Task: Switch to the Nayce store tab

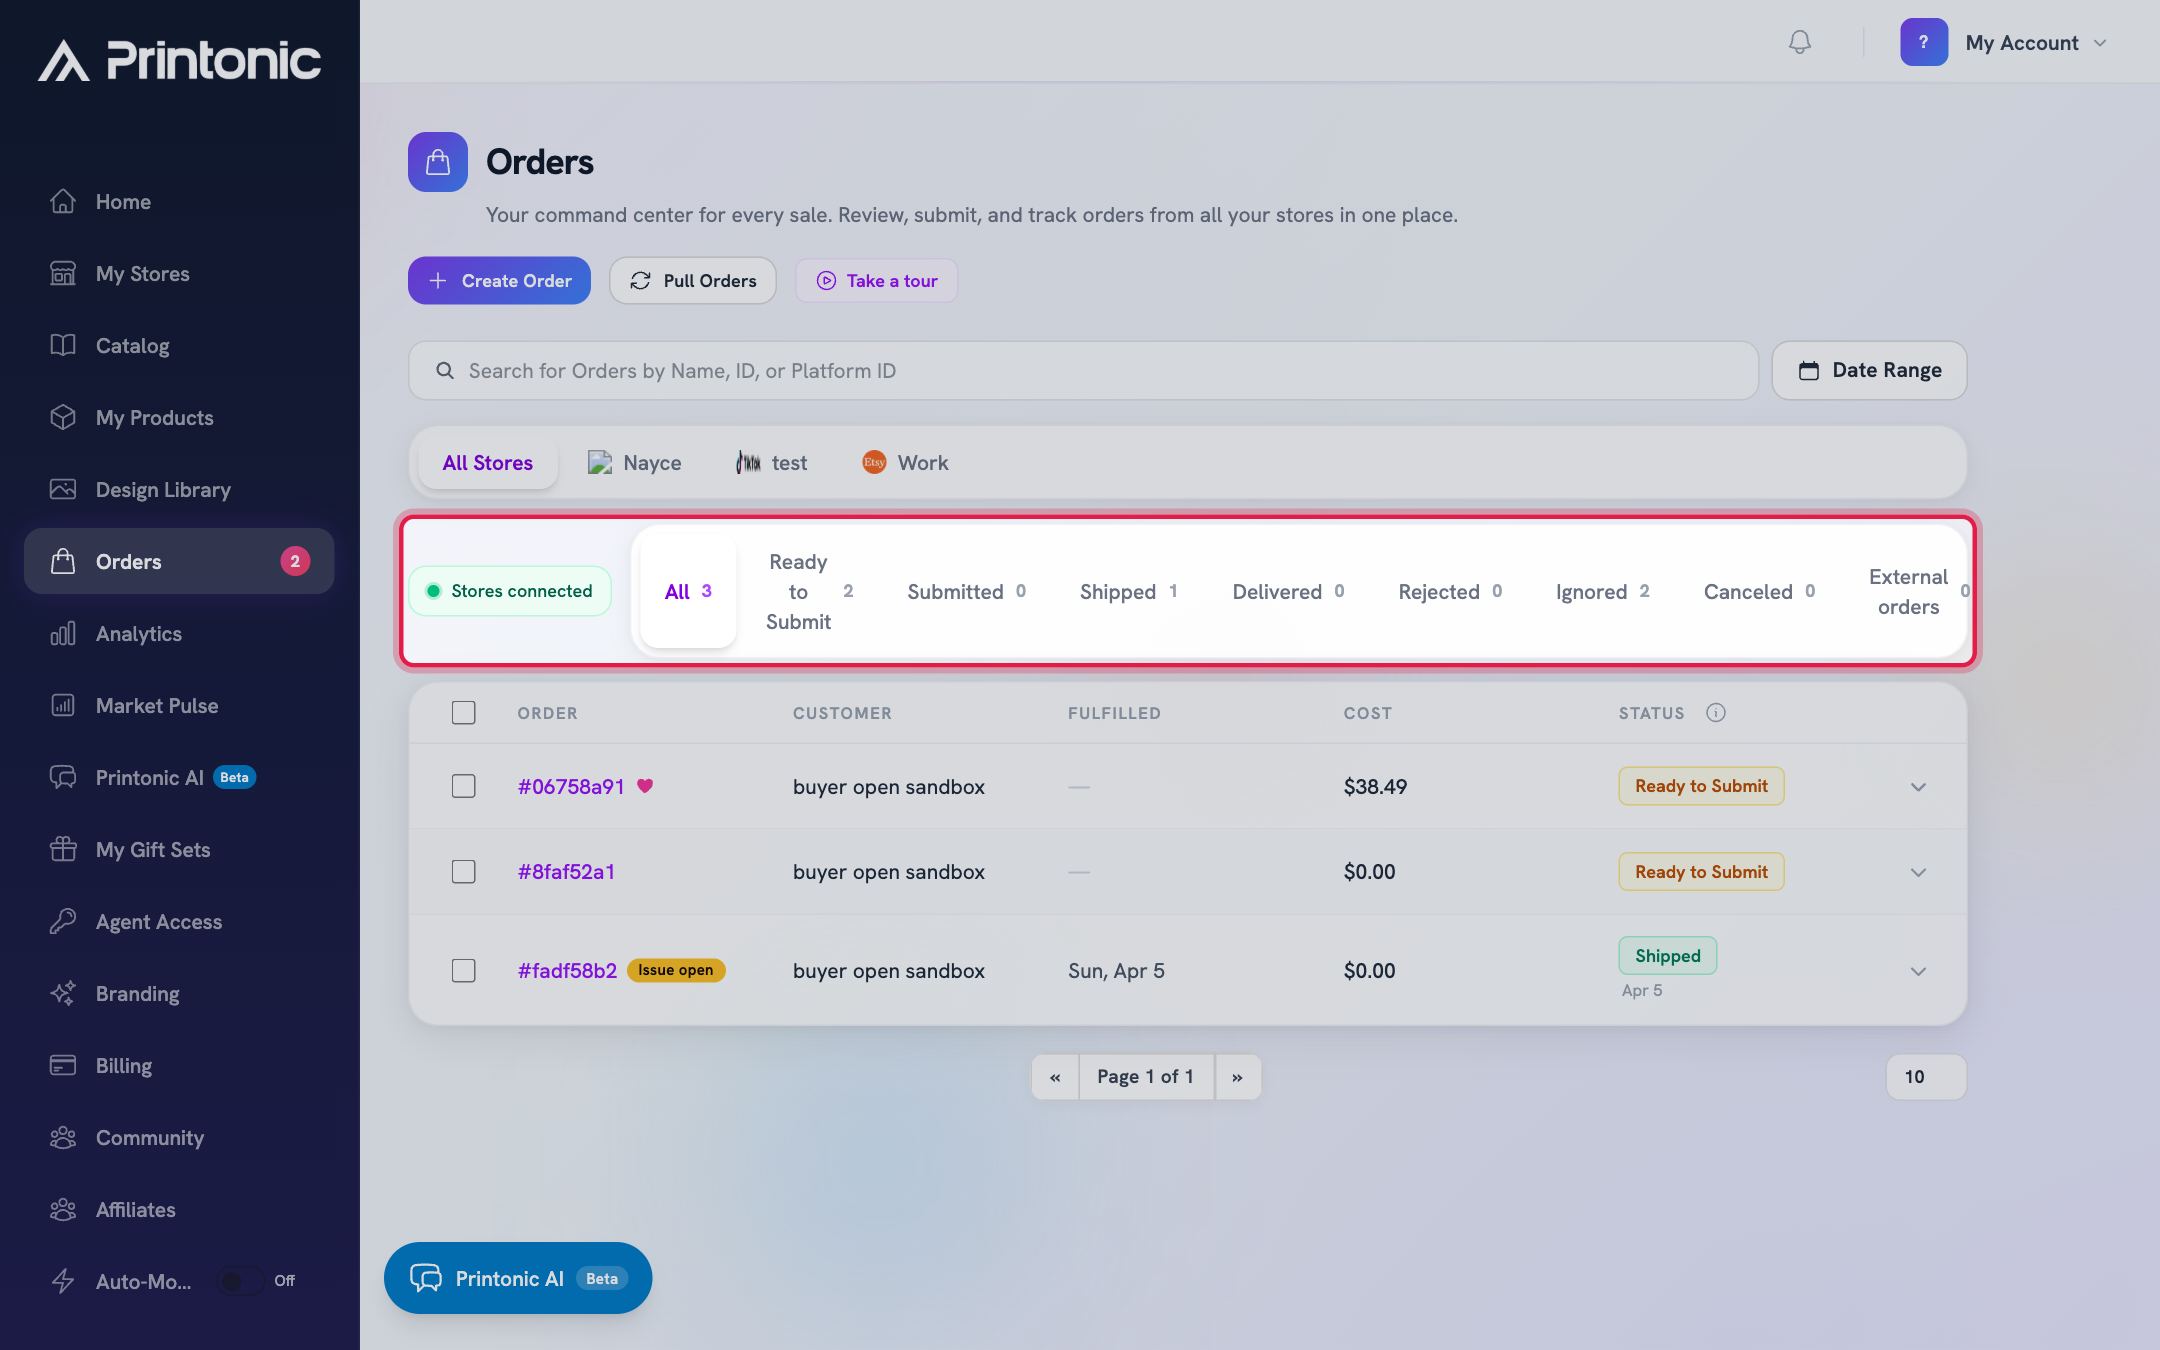Action: tap(635, 462)
